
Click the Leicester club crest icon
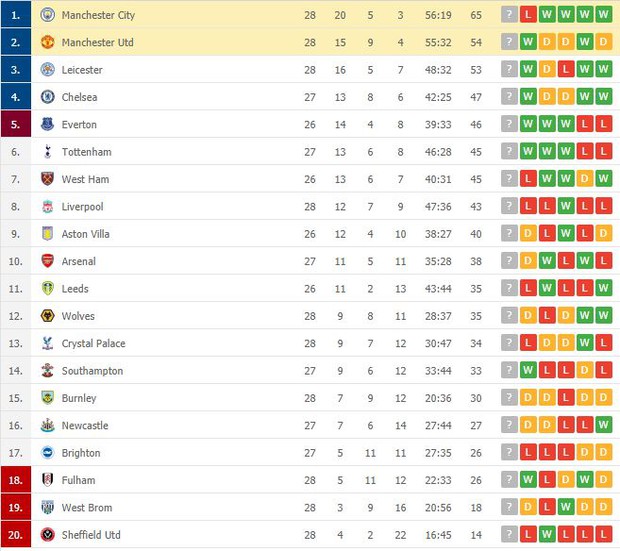coord(47,70)
